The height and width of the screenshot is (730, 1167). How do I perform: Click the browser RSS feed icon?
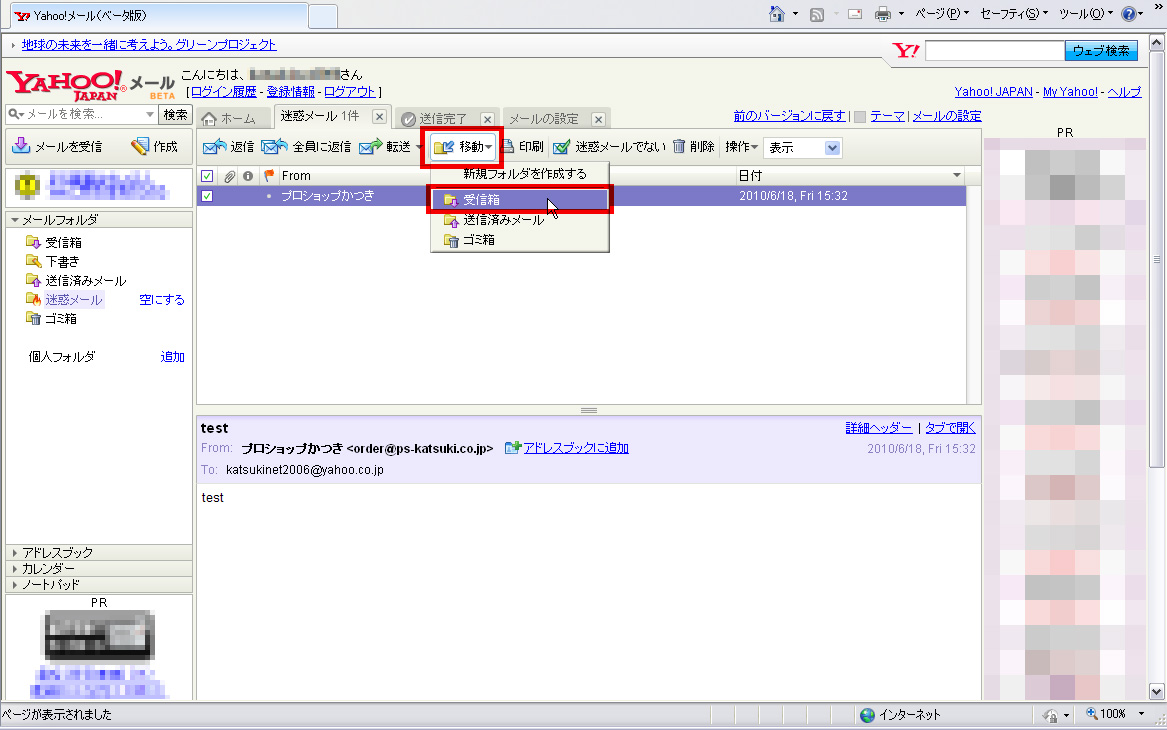(816, 15)
